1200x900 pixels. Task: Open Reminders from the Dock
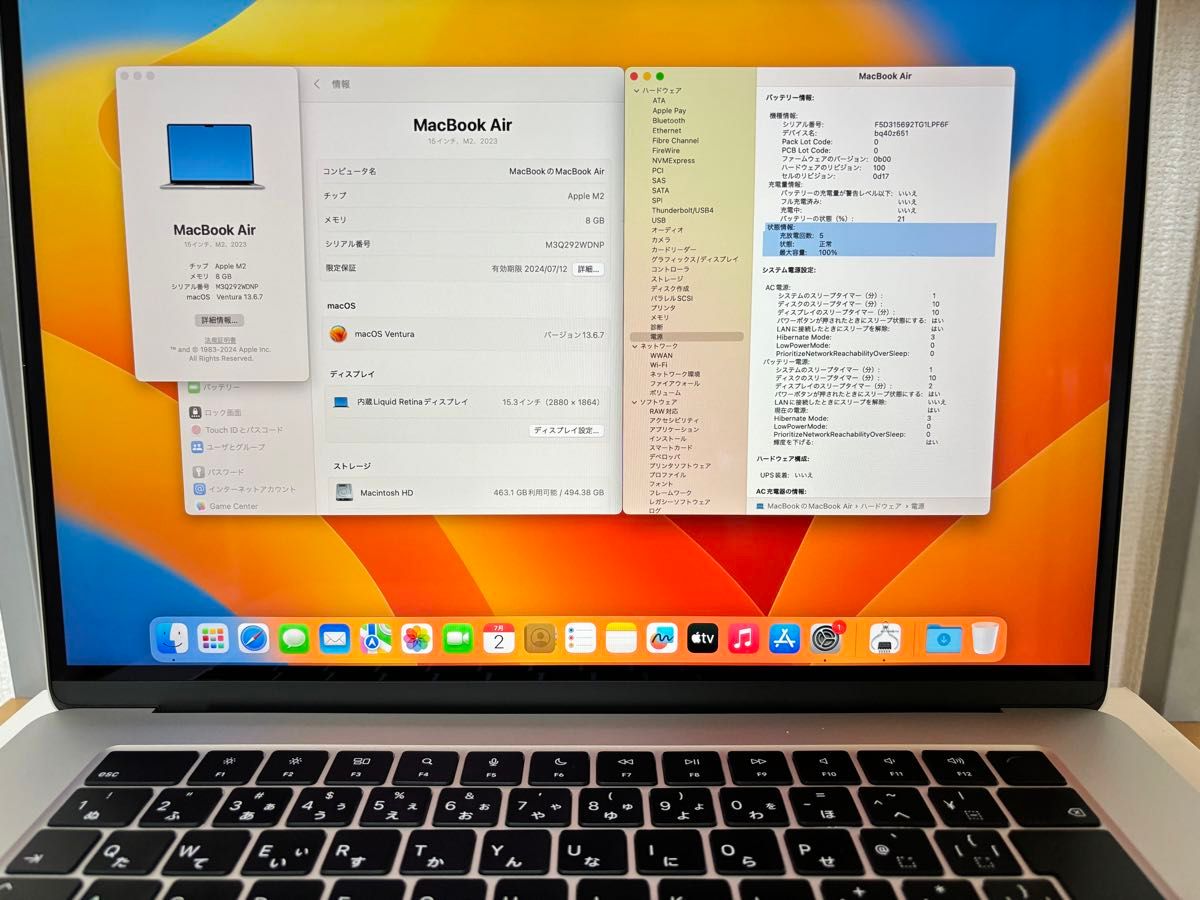tap(580, 637)
